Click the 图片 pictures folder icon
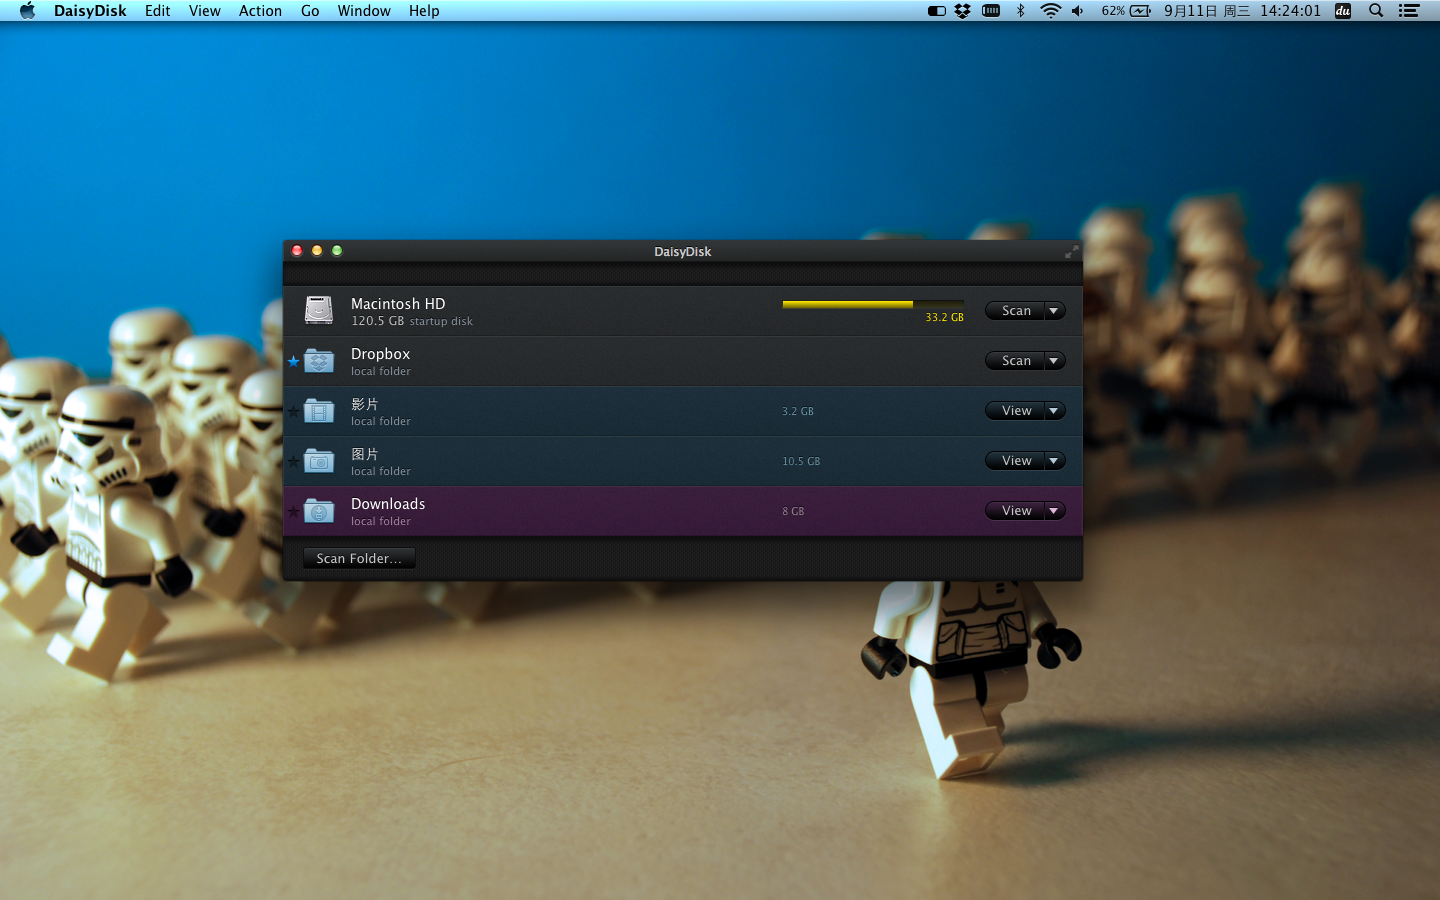This screenshot has width=1440, height=900. pos(319,460)
